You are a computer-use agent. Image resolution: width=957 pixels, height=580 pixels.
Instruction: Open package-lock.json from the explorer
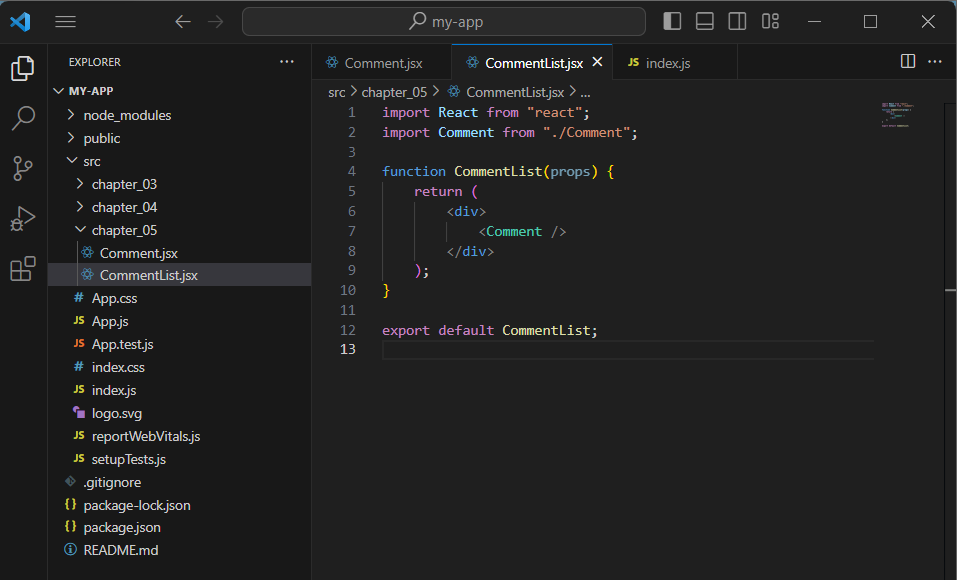pos(179,505)
